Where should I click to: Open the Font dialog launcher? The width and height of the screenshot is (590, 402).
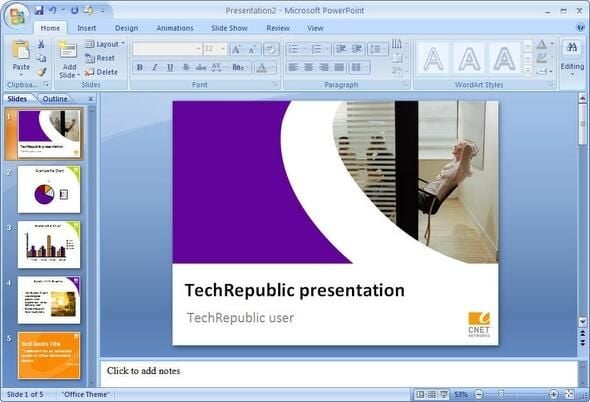click(x=275, y=85)
